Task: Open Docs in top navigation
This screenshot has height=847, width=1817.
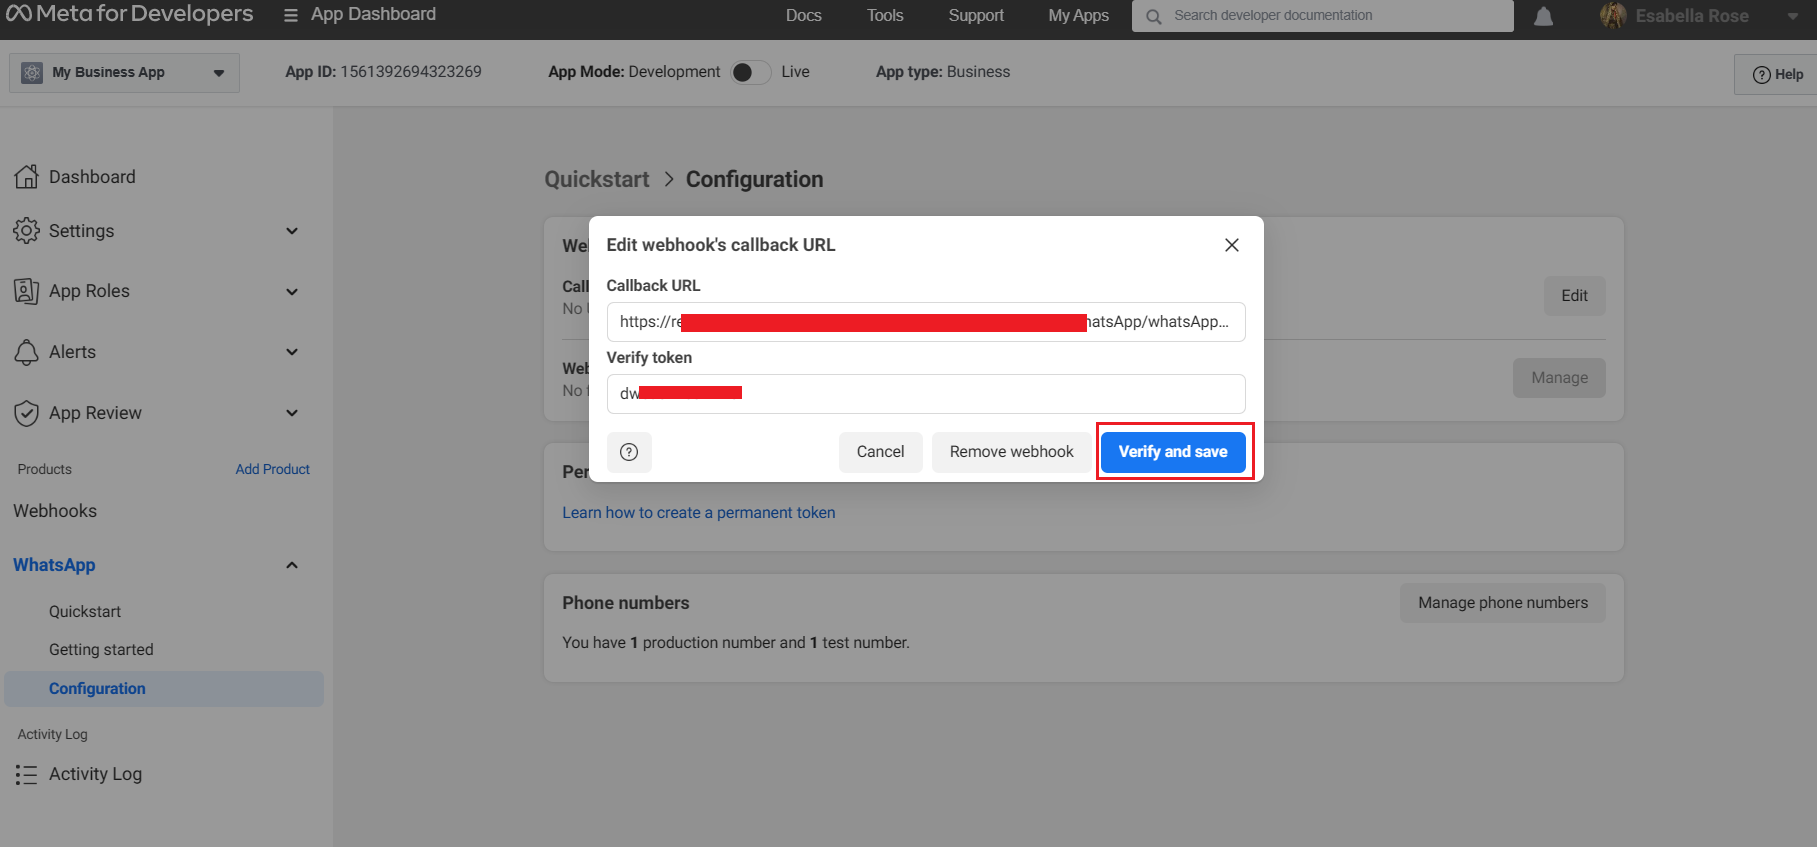Action: 803,15
